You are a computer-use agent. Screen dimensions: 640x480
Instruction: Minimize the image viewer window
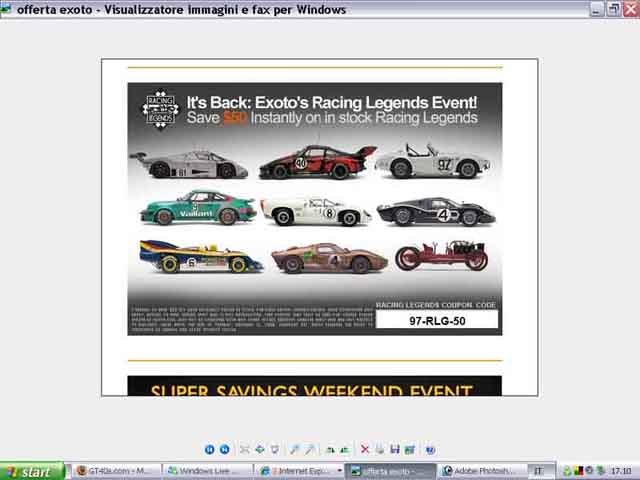pos(597,9)
